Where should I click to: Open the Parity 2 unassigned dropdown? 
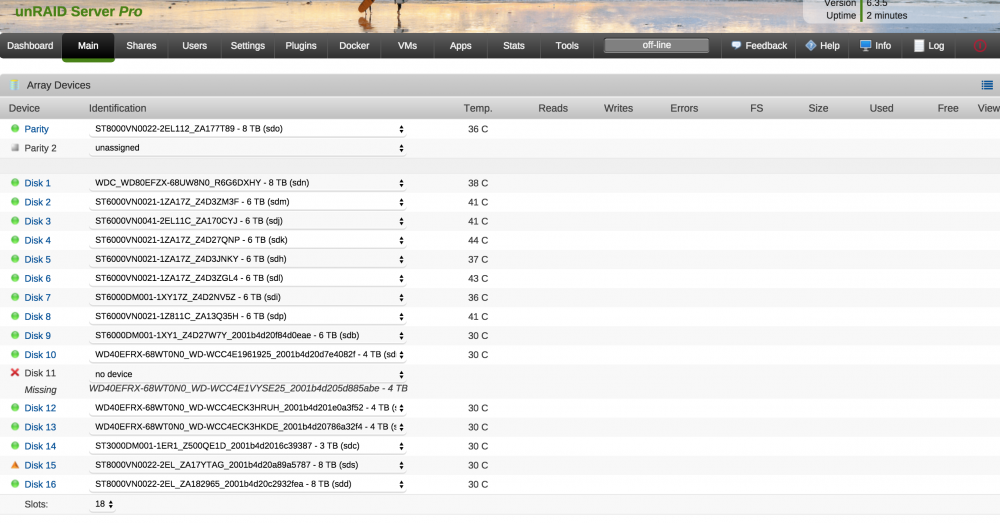[x=247, y=148]
